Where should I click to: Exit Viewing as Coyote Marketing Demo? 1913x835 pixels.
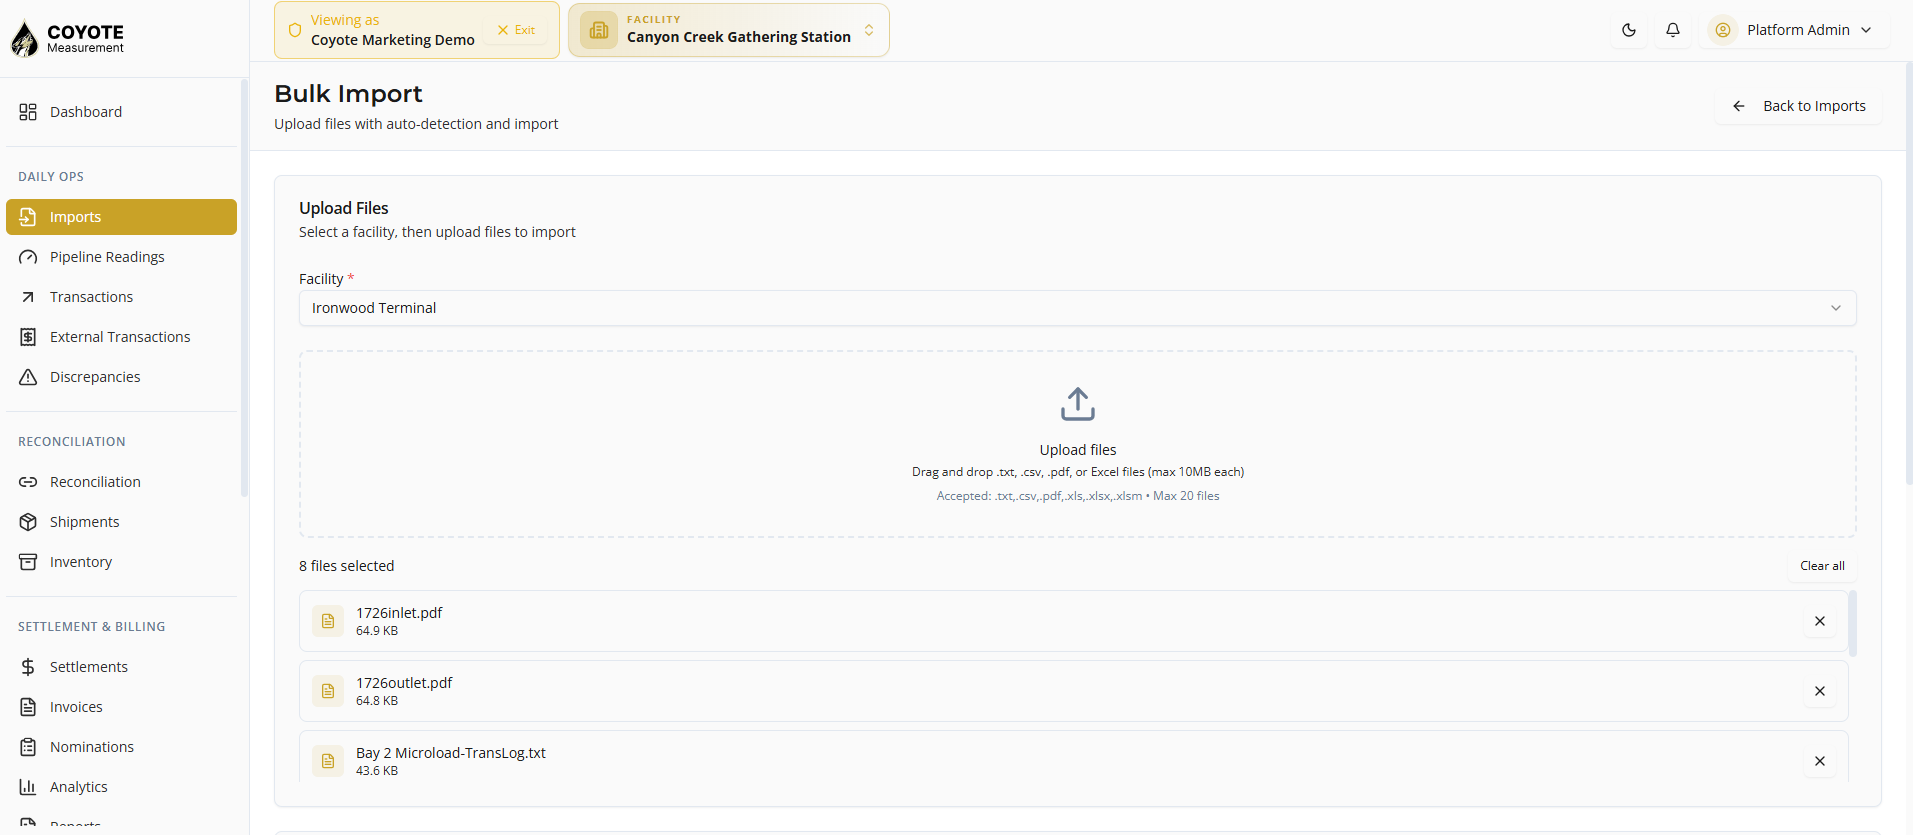pyautogui.click(x=516, y=30)
